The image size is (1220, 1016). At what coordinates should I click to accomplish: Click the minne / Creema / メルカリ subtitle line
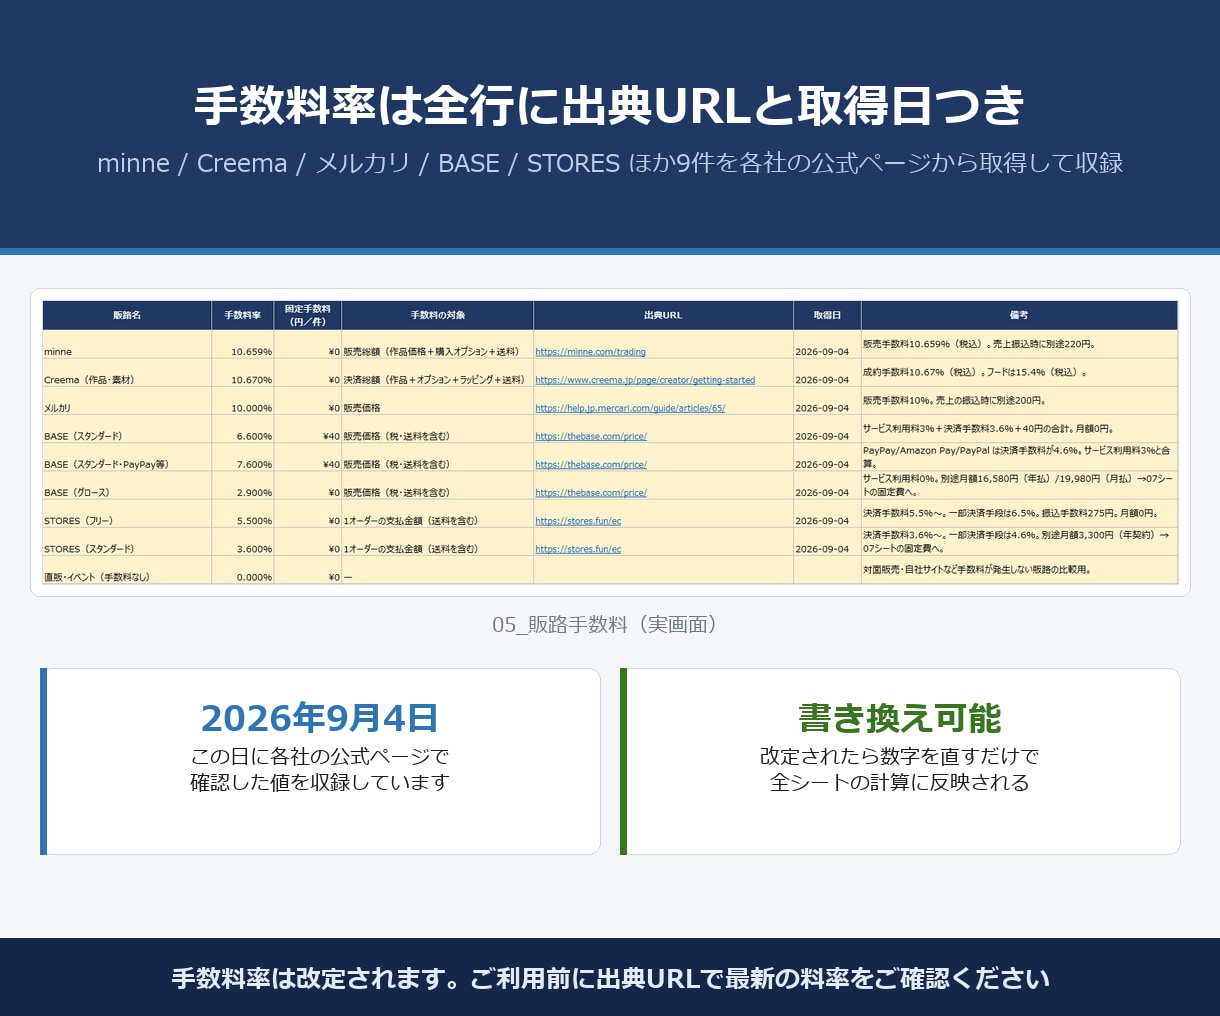pyautogui.click(x=610, y=163)
